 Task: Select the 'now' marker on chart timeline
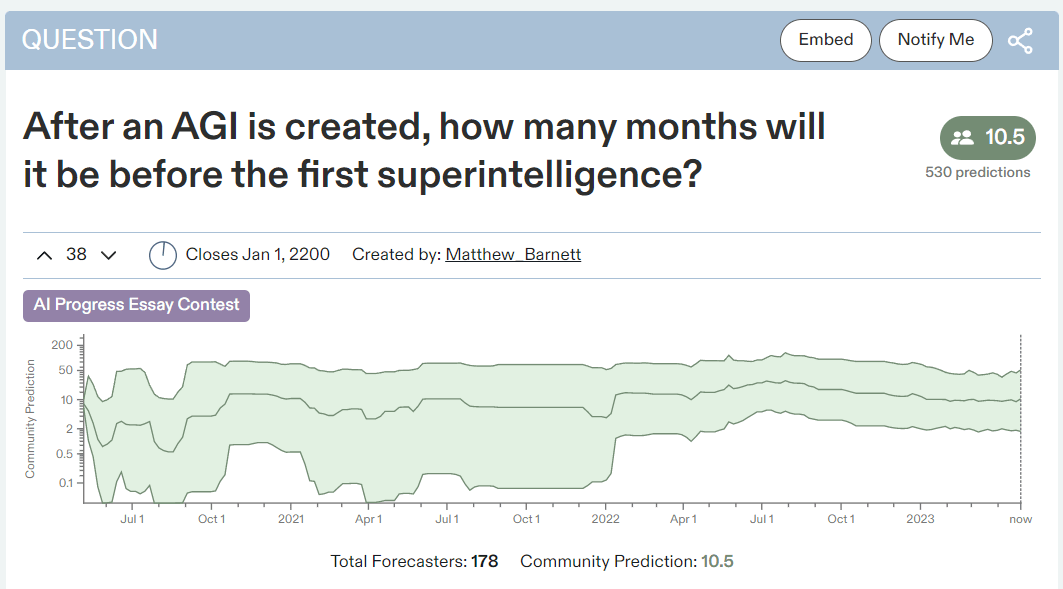(x=1020, y=519)
